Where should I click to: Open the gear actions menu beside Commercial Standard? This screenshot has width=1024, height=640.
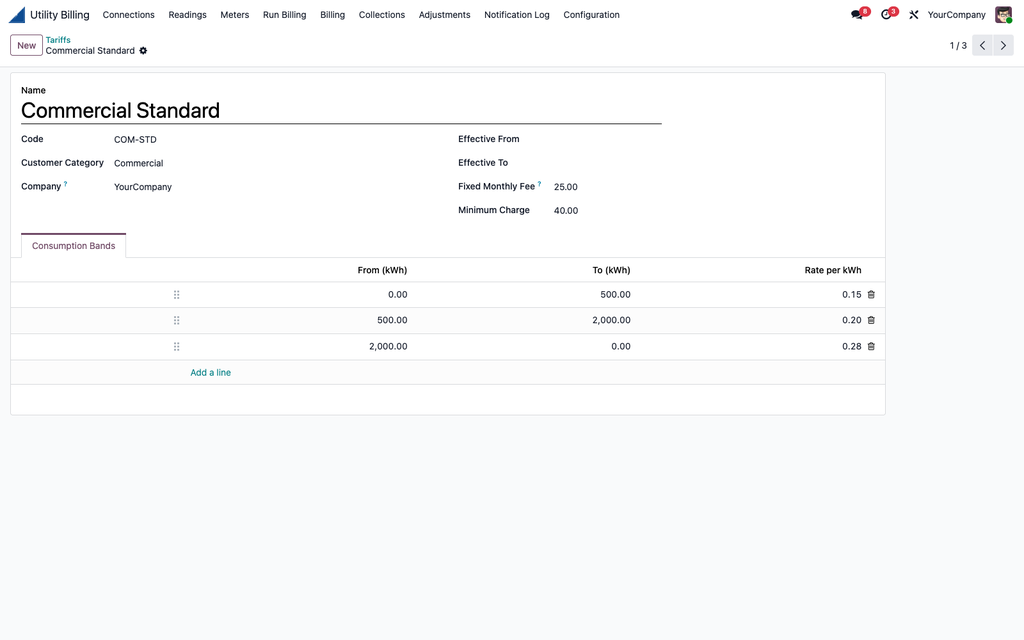pyautogui.click(x=143, y=50)
